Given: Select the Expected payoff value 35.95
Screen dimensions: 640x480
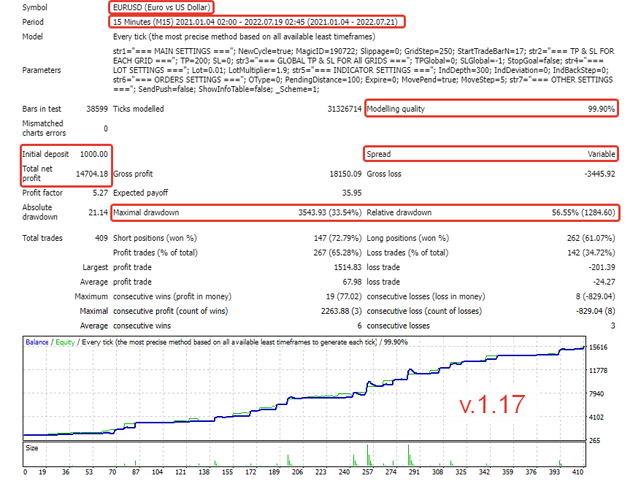Looking at the screenshot, I should [352, 193].
